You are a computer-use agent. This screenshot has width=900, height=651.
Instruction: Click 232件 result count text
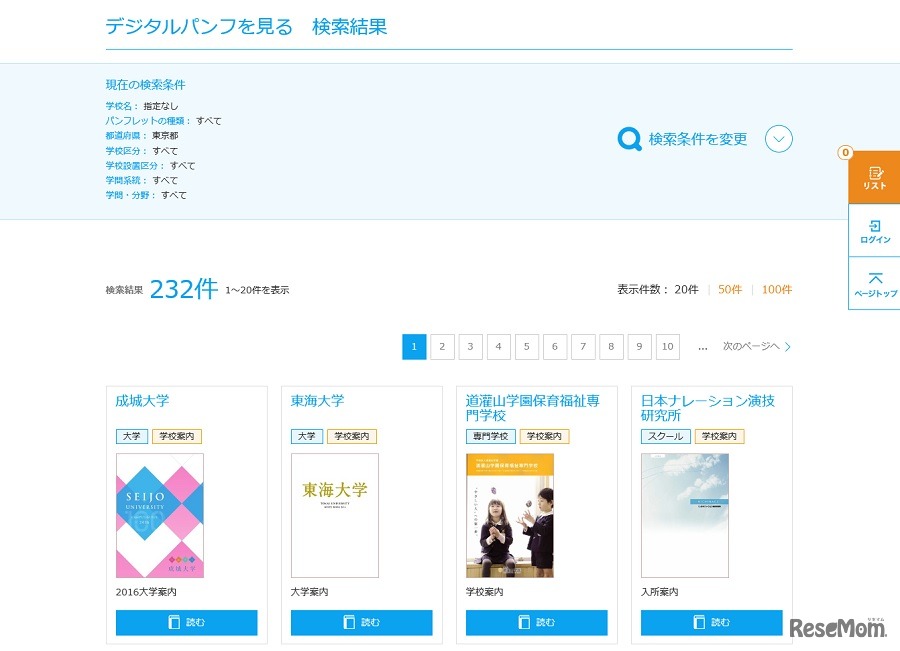pos(184,289)
